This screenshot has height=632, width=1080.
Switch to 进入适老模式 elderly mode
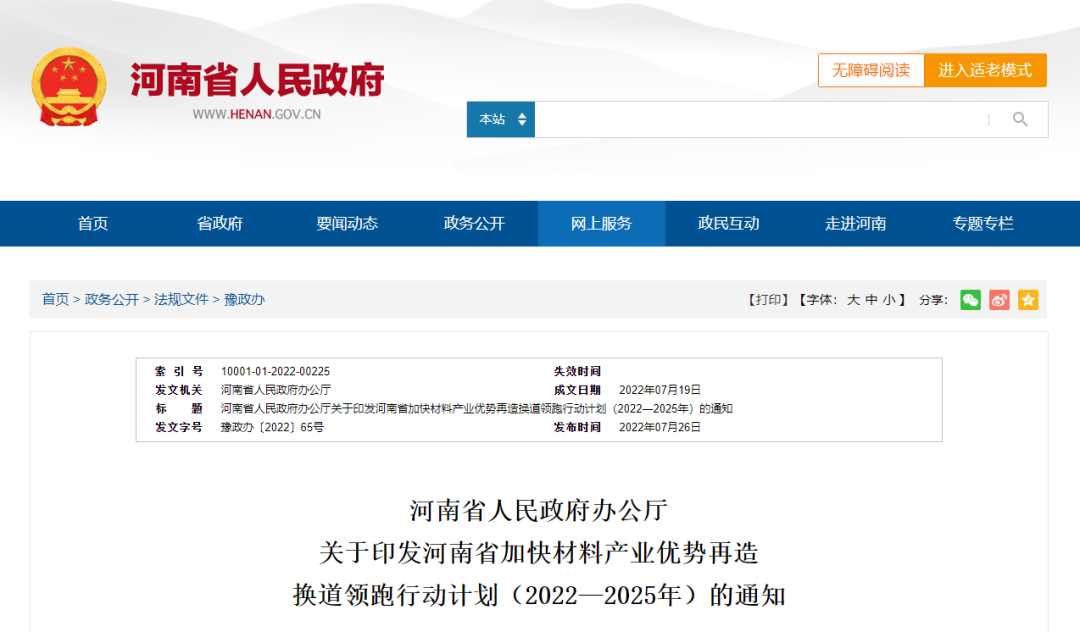[985, 70]
